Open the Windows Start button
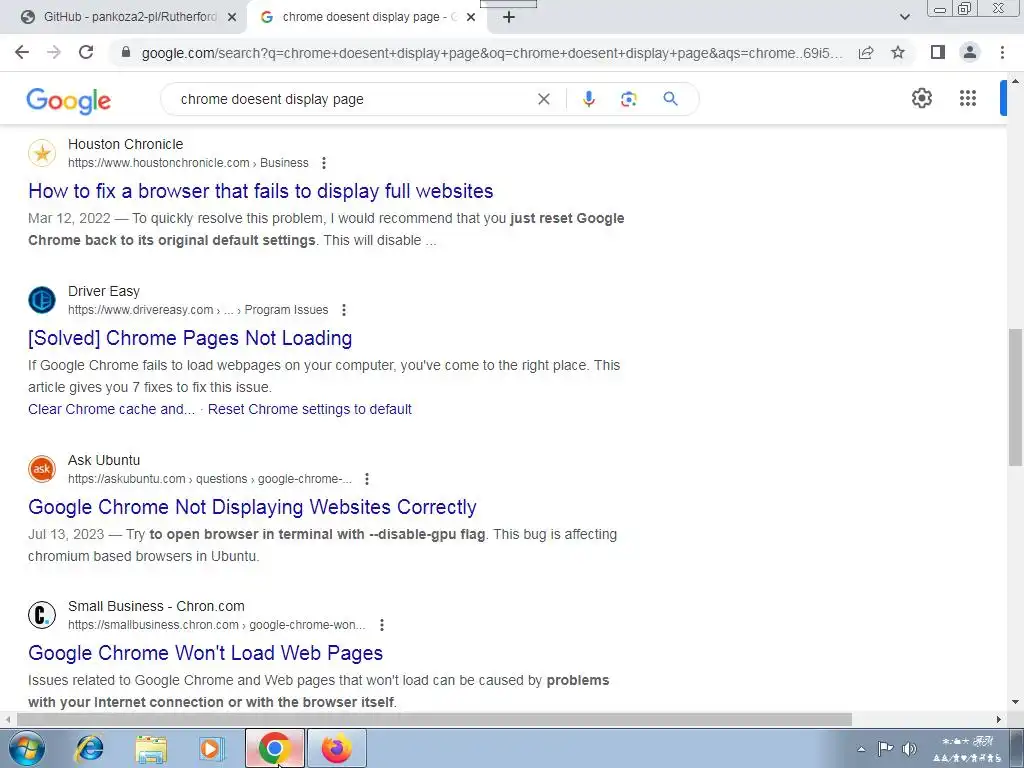Image resolution: width=1024 pixels, height=768 pixels. click(27, 748)
